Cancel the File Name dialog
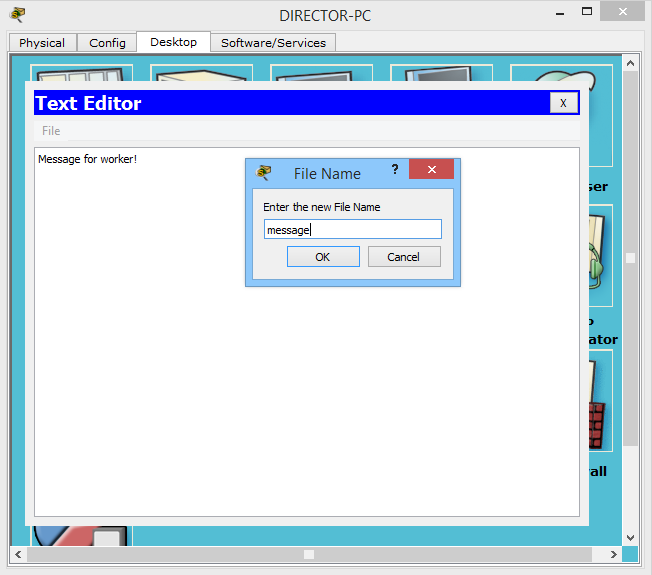 click(x=404, y=257)
